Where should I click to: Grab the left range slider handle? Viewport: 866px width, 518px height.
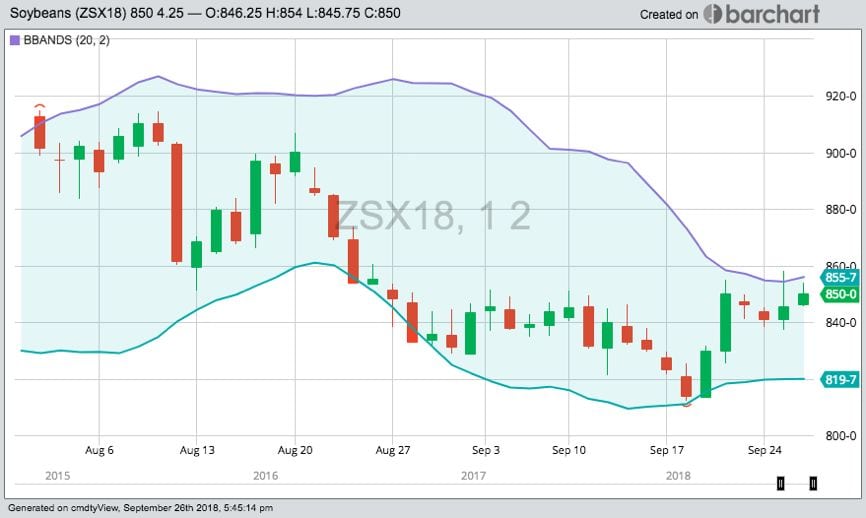click(x=780, y=484)
